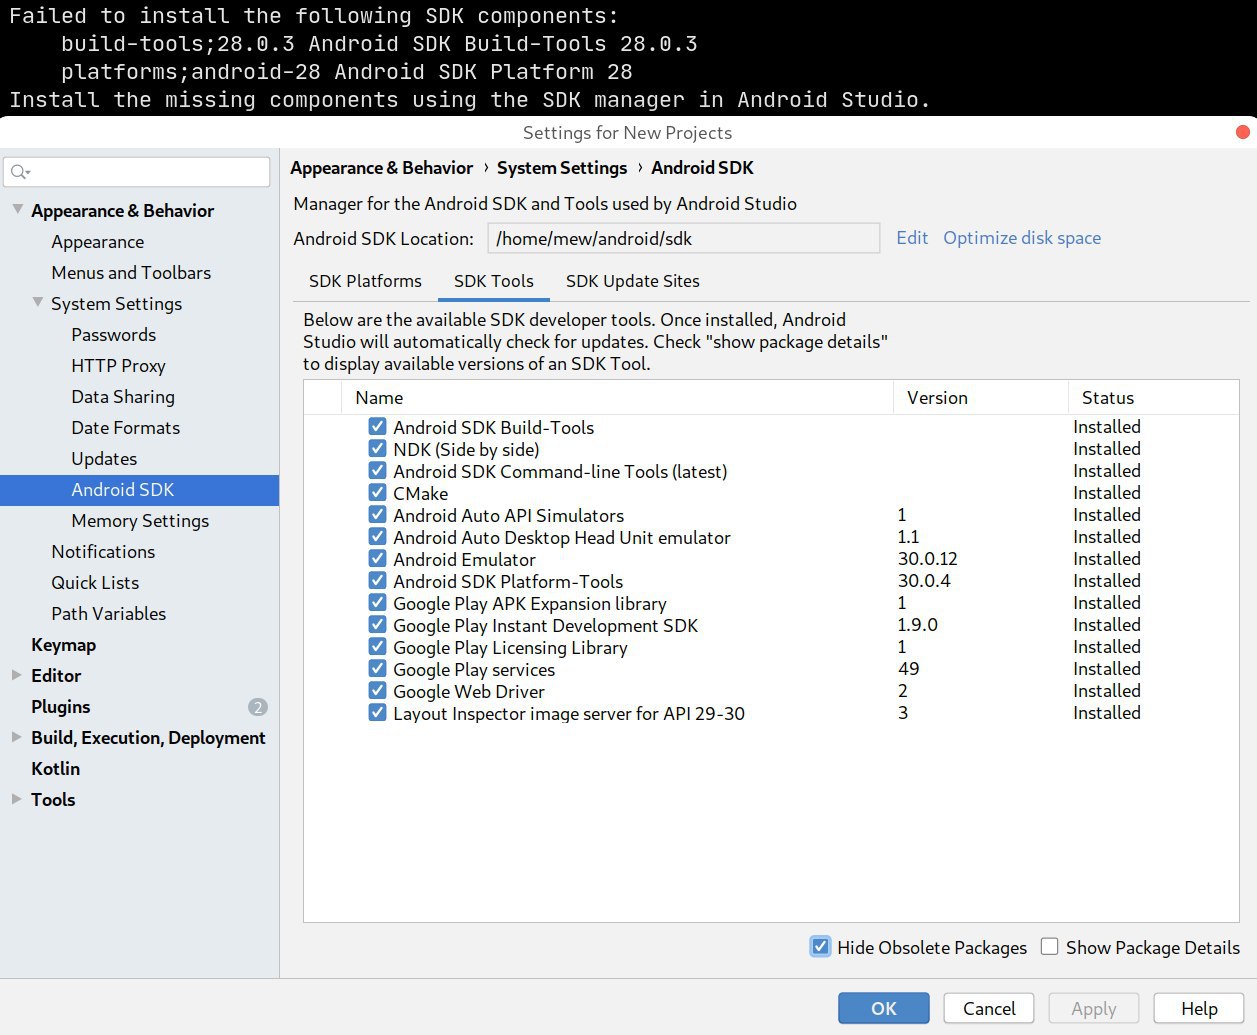Uncheck Android Emulator checkbox

click(377, 559)
